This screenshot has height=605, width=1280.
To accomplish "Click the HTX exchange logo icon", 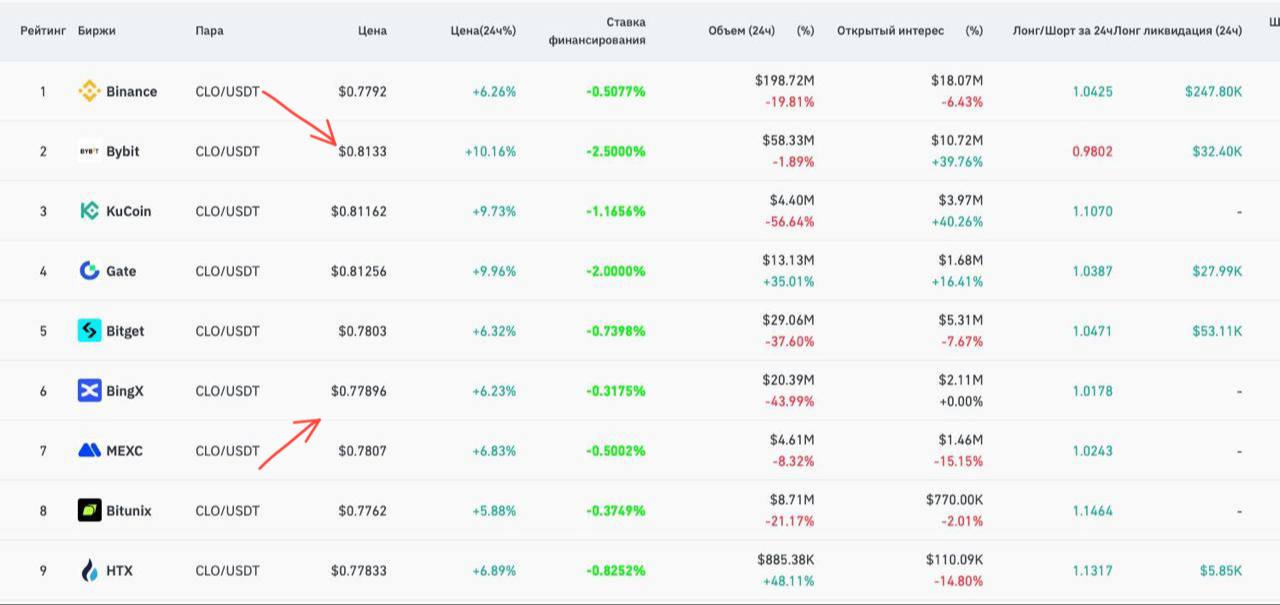I will (89, 571).
